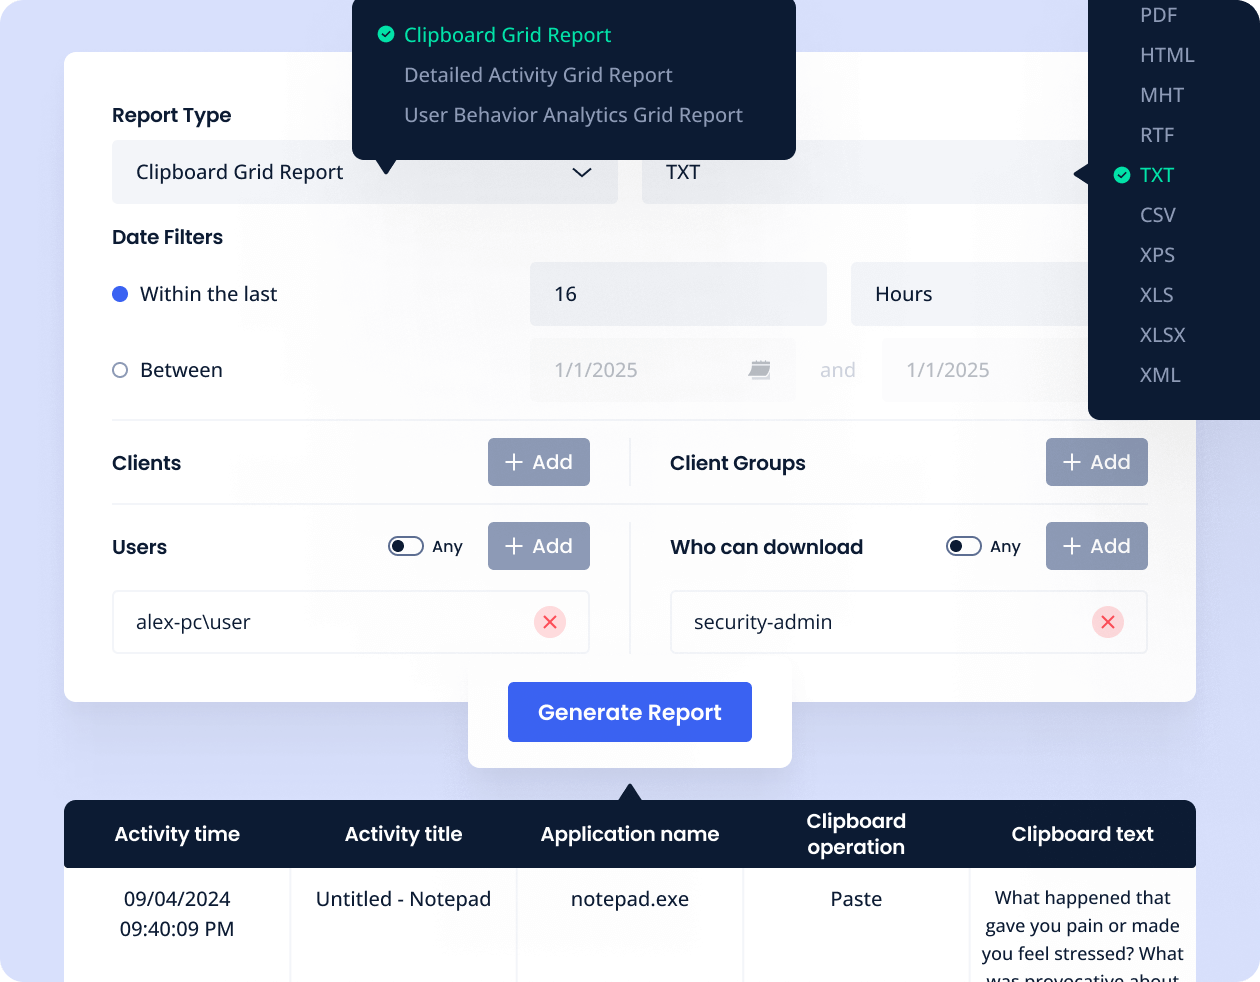1260x982 pixels.
Task: Select the Within the last radio button
Action: [x=120, y=294]
